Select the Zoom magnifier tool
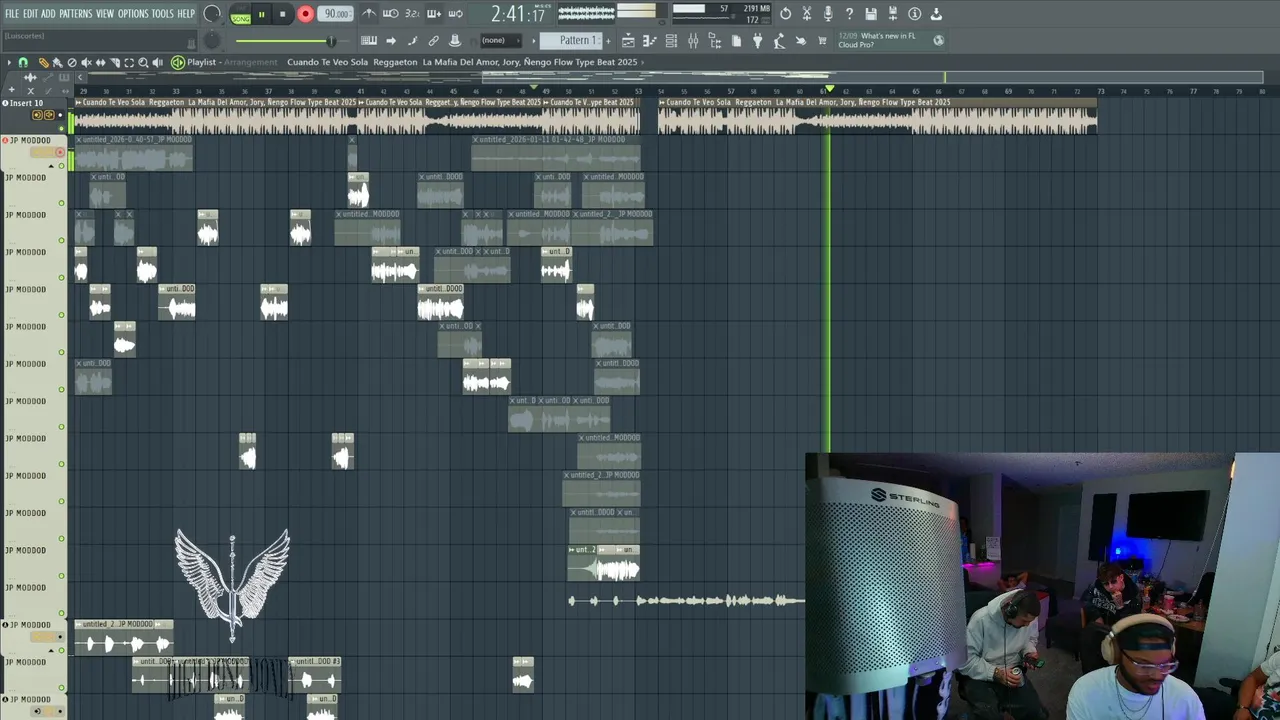 point(143,62)
